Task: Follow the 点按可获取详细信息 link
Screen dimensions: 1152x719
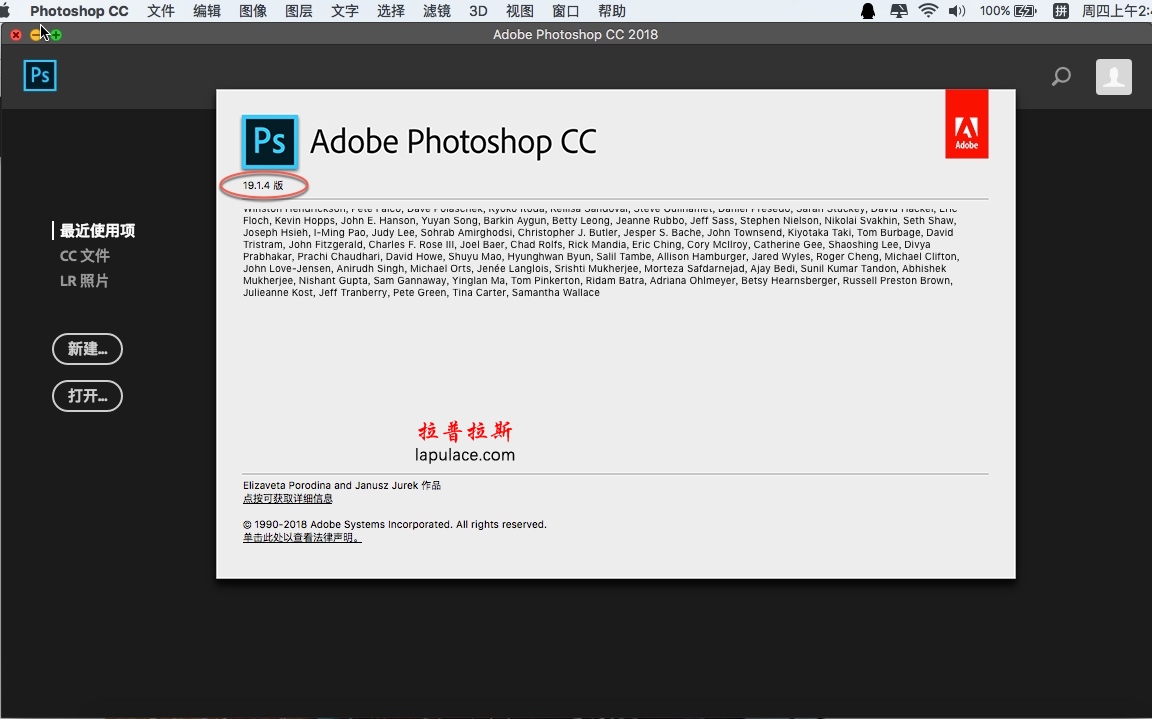Action: [x=287, y=499]
